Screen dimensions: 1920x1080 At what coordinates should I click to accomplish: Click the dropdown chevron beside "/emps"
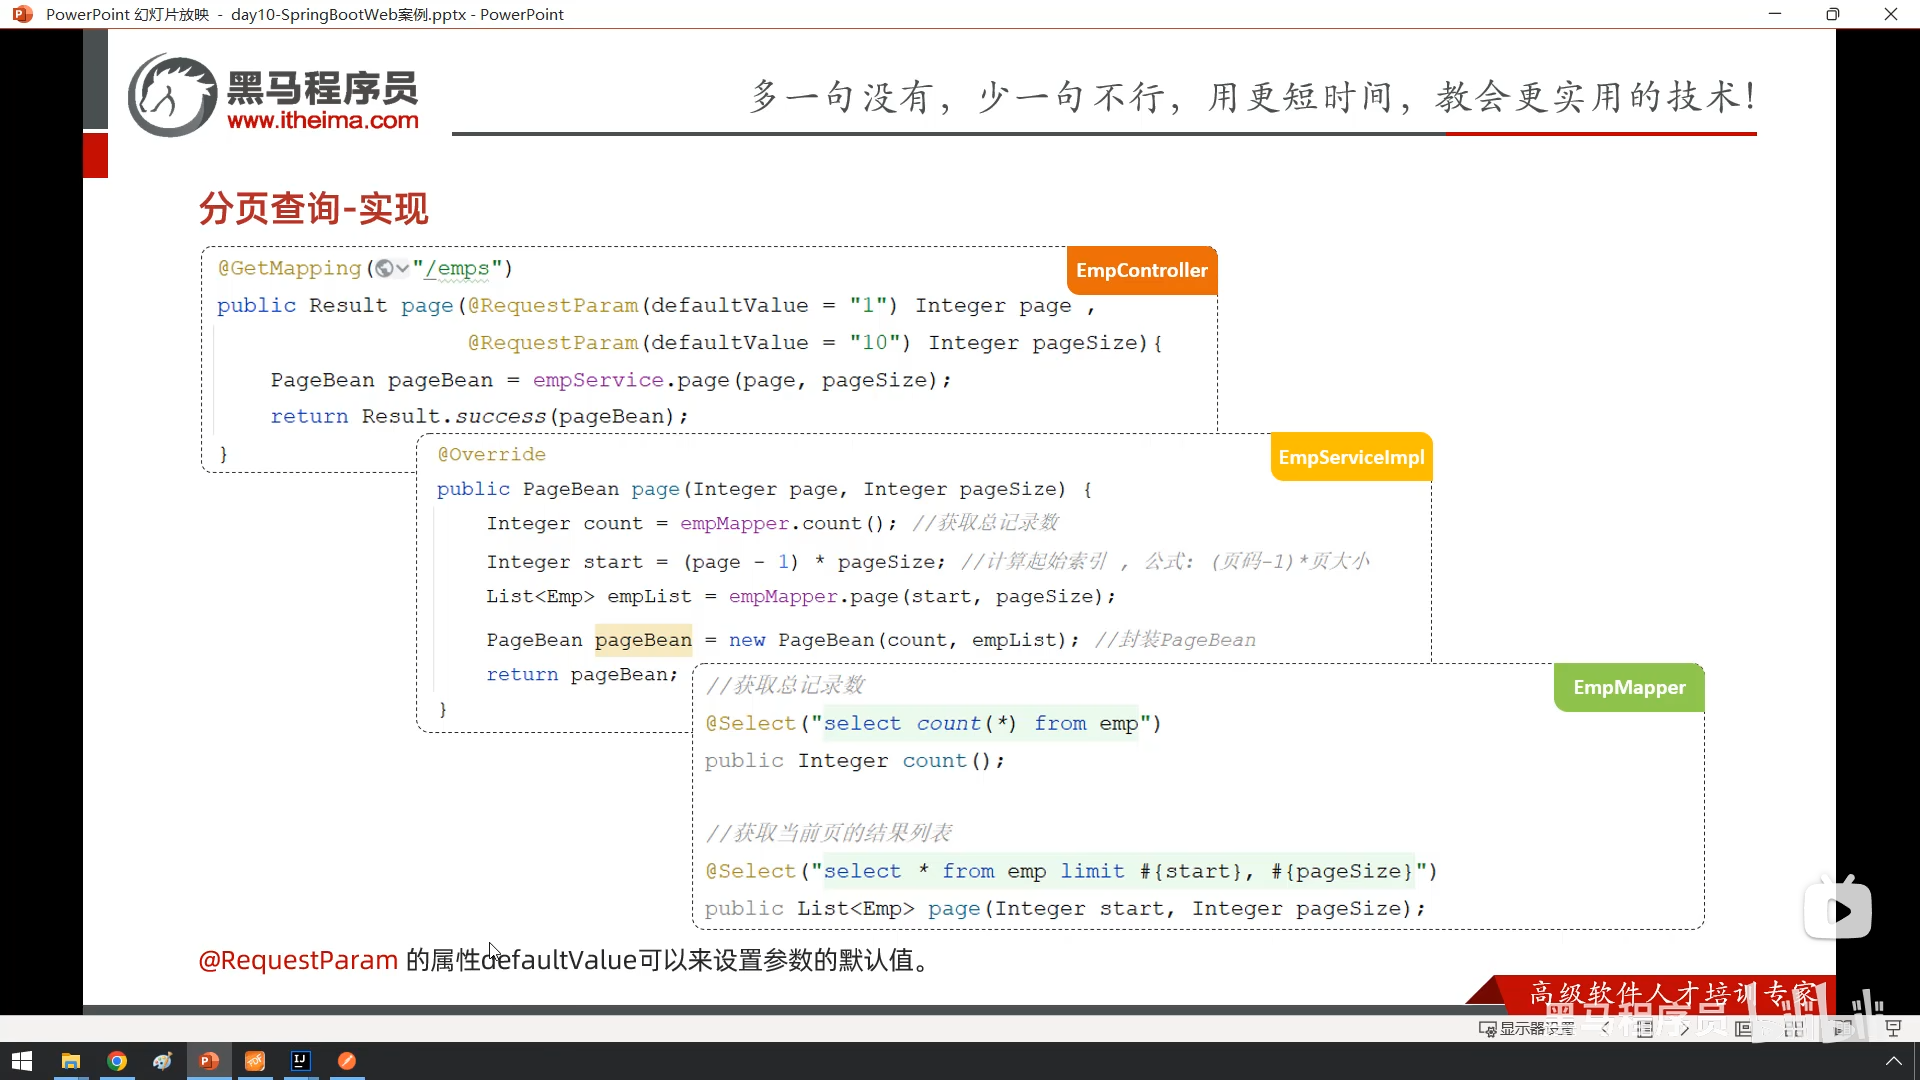402,268
